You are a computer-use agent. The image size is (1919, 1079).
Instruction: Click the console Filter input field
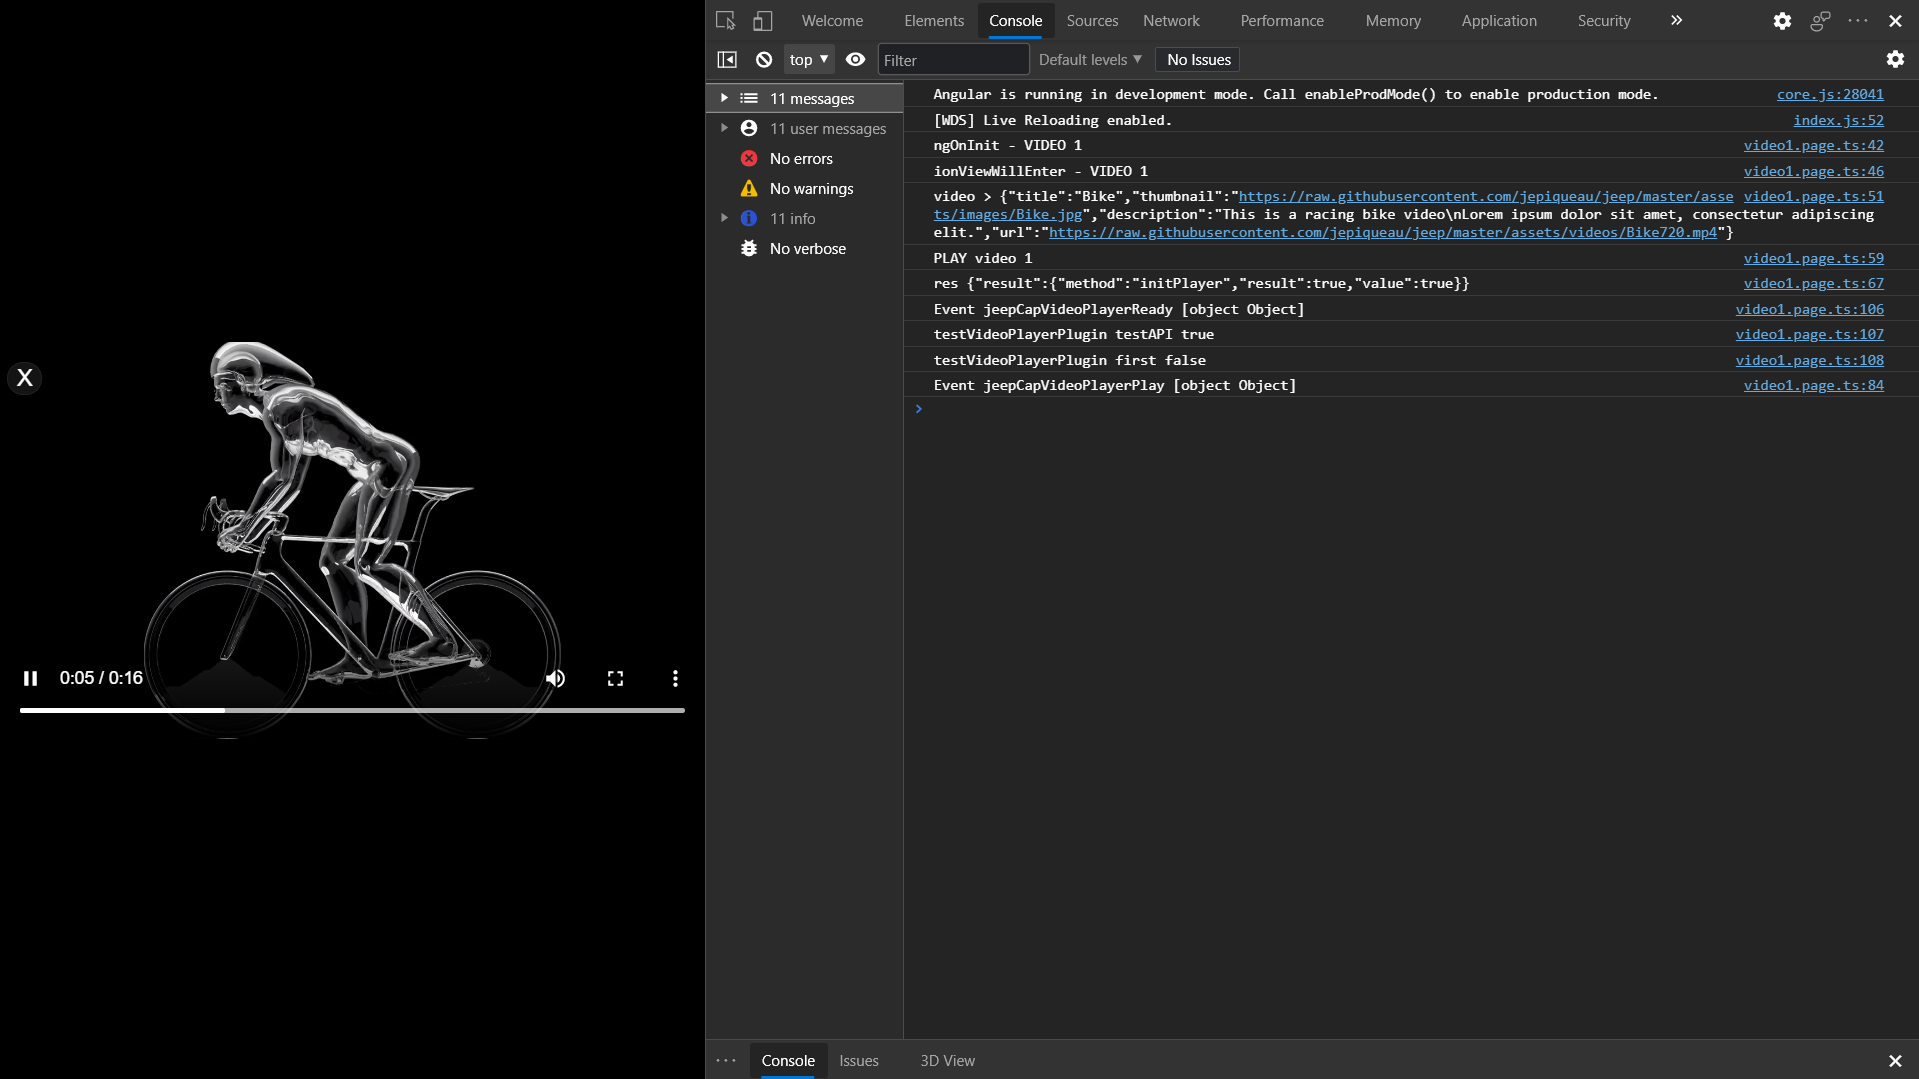tap(952, 59)
